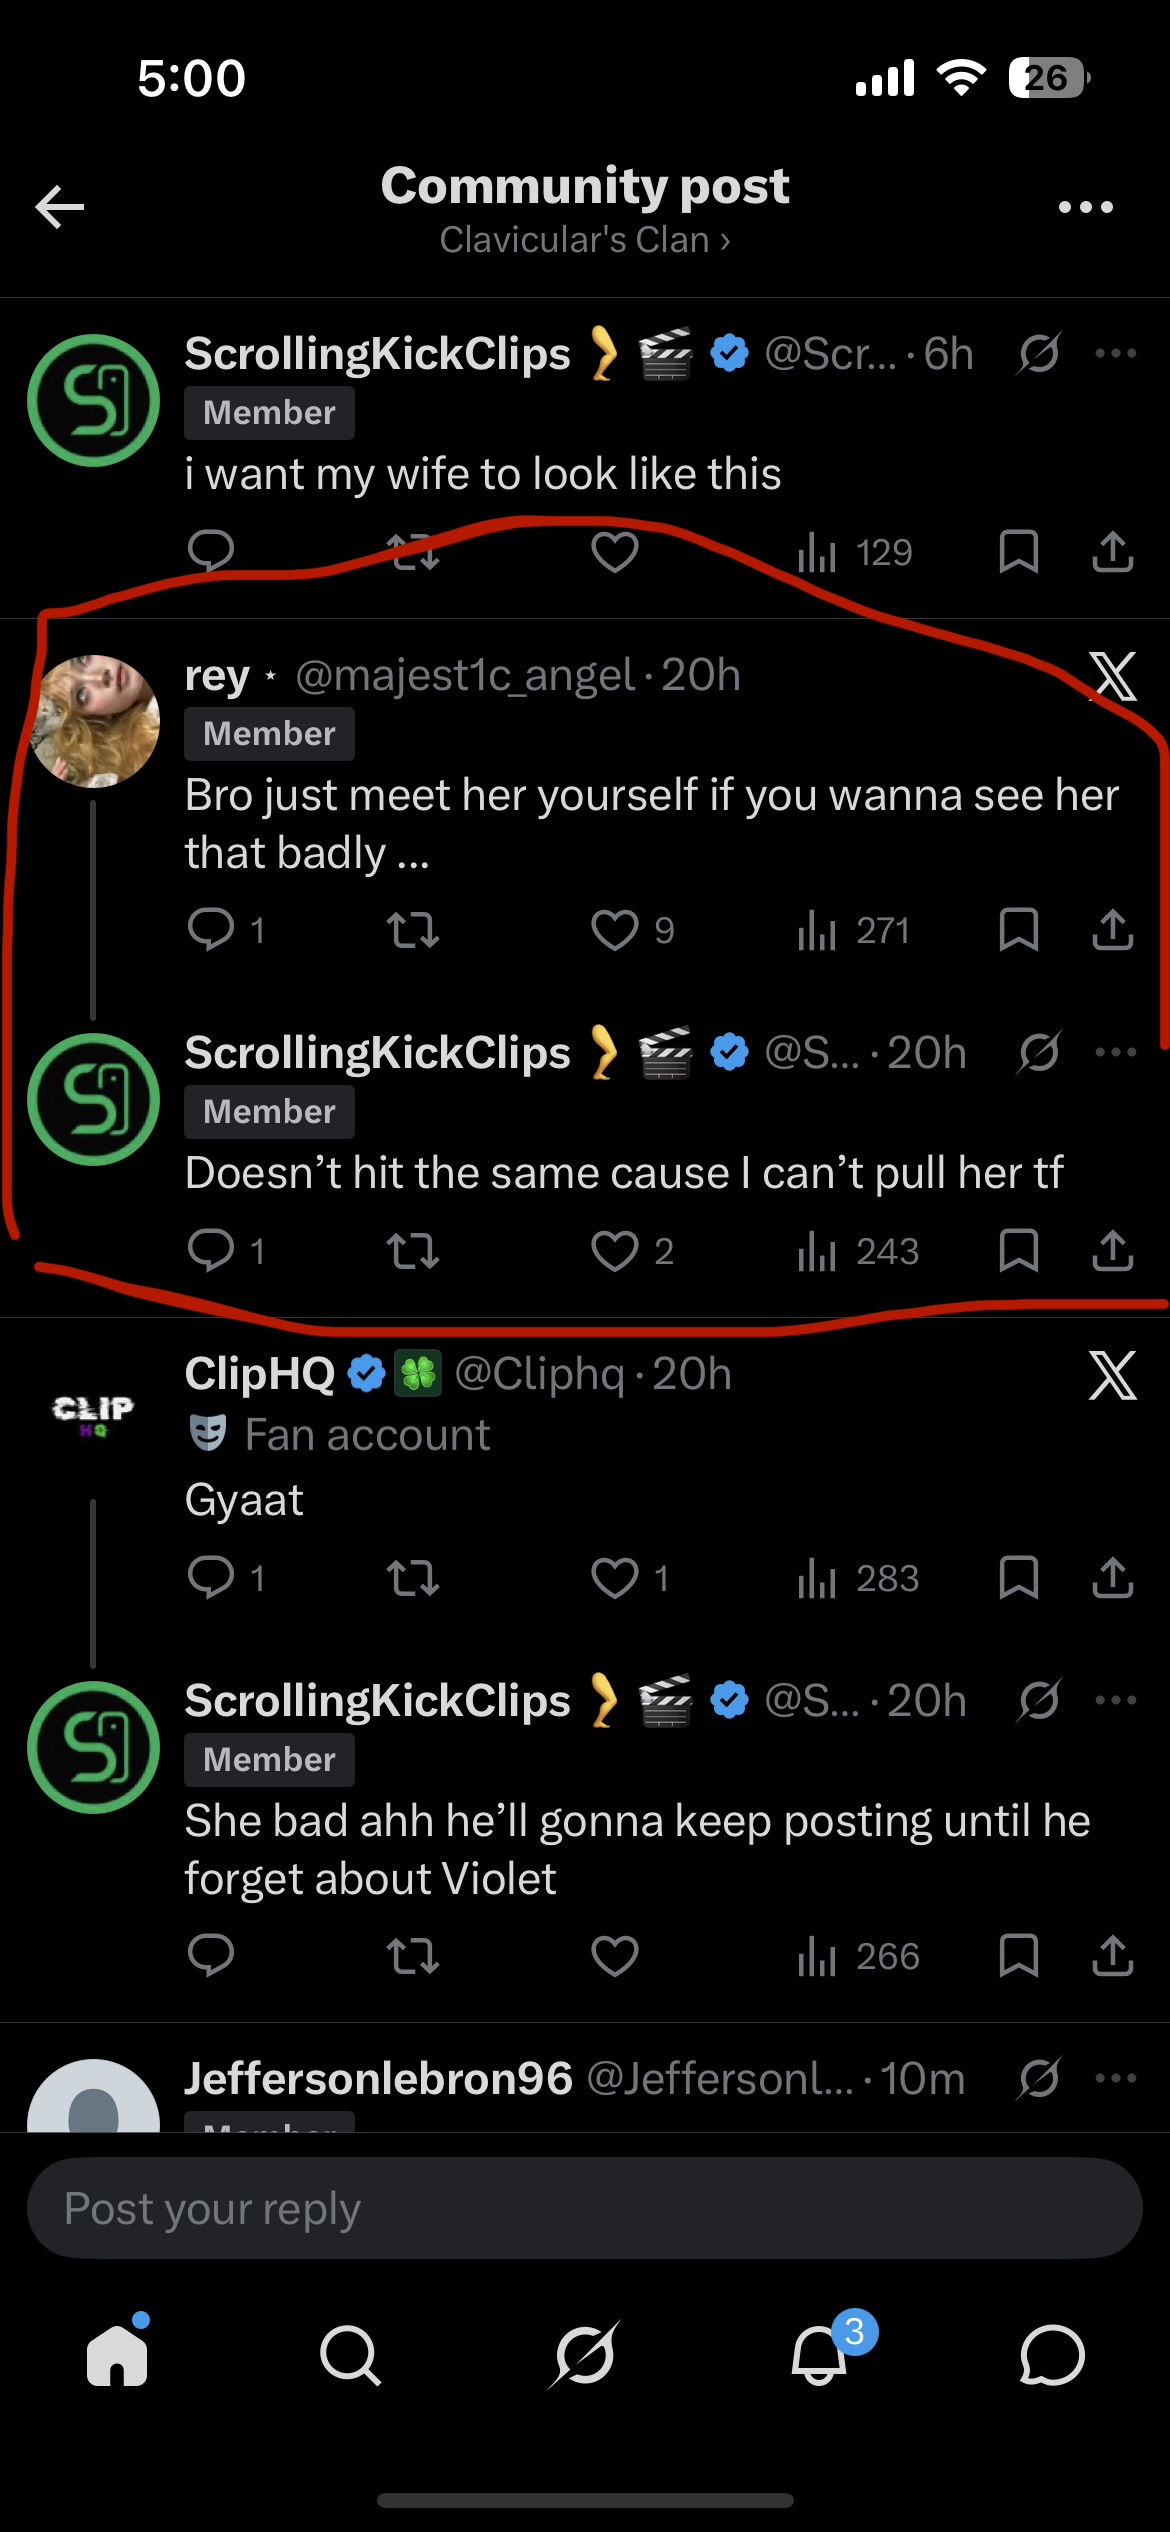
Task: View the 283 views analytics on ClipHQ post
Action: 858,1578
